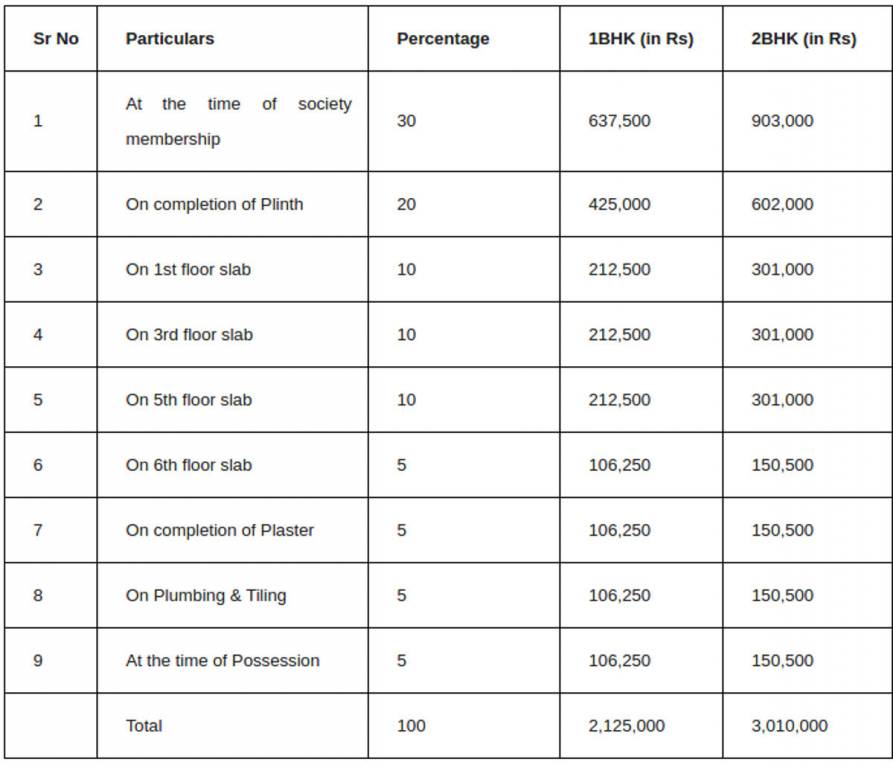Click the 'On Plumbing & Tiling' cell
This screenshot has height=768, width=893.
pyautogui.click(x=232, y=595)
